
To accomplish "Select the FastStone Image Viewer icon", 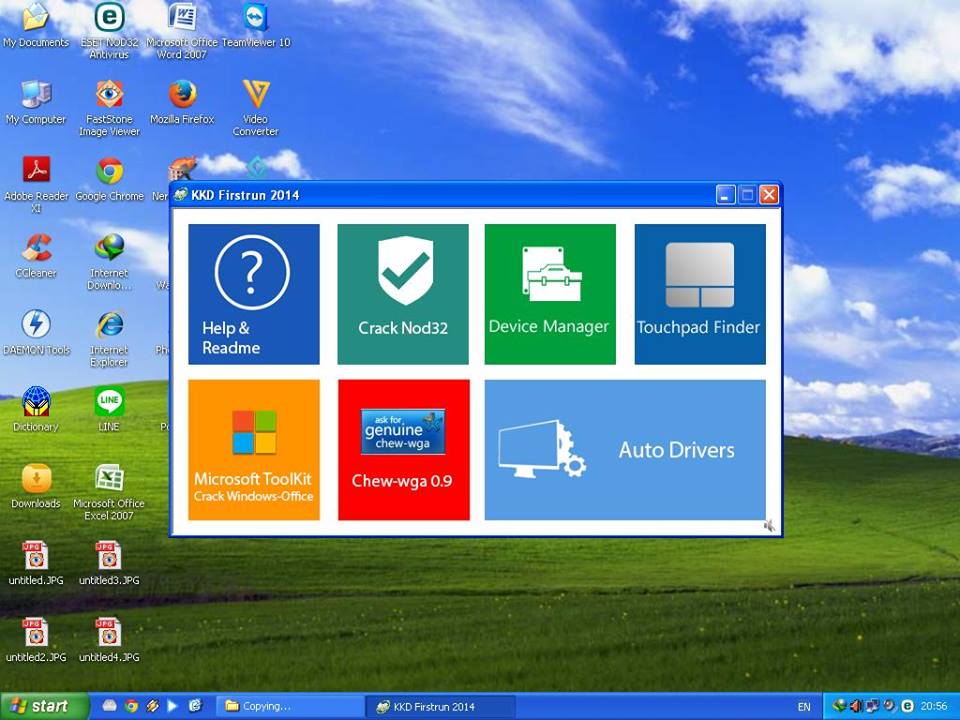I will tap(109, 108).
